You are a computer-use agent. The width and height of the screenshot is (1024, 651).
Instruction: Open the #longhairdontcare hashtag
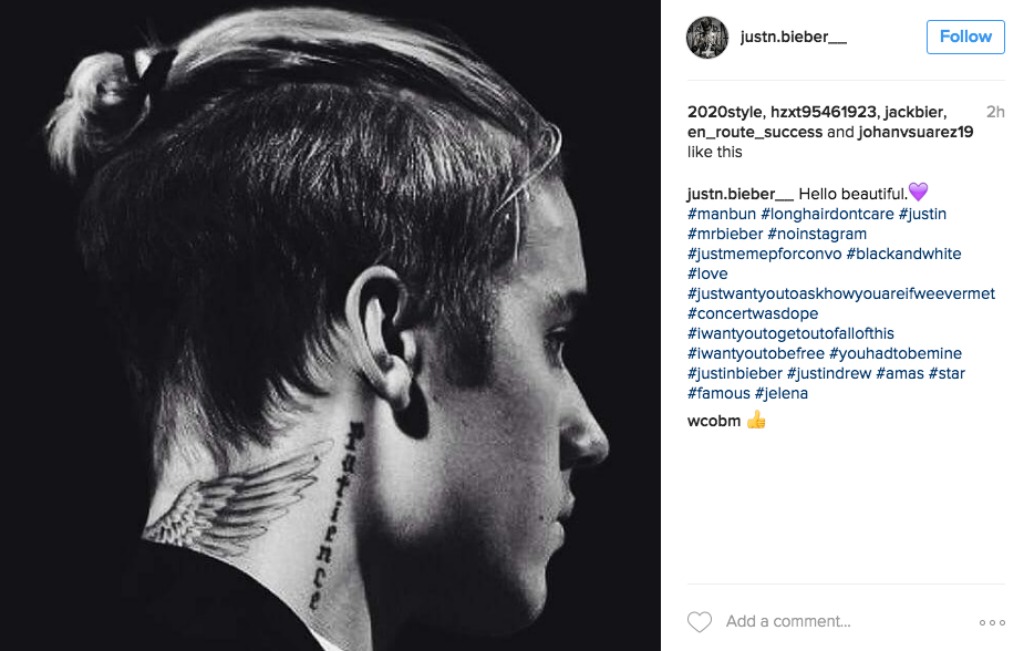pos(827,214)
